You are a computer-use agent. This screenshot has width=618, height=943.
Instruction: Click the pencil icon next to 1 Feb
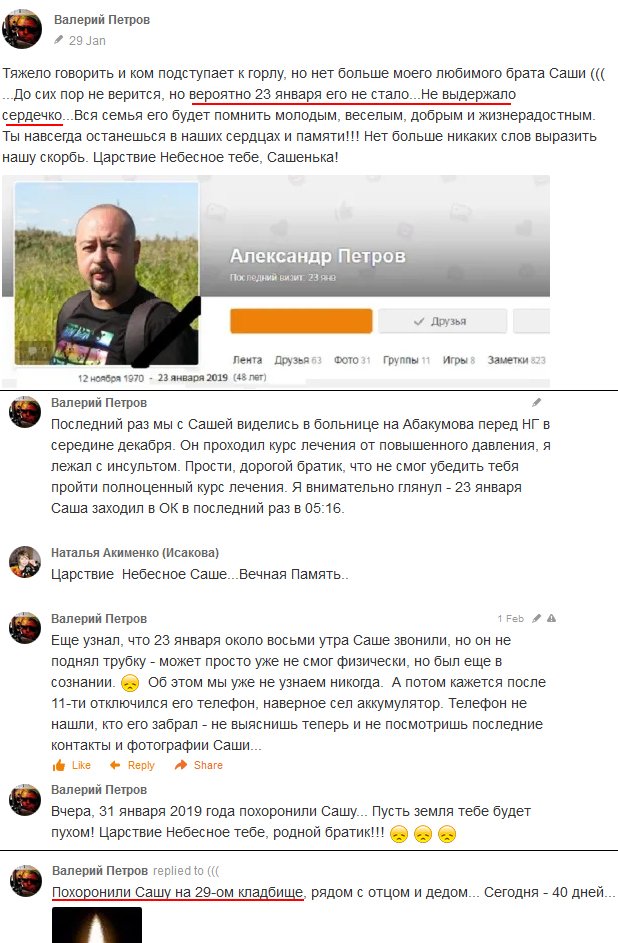coord(536,618)
